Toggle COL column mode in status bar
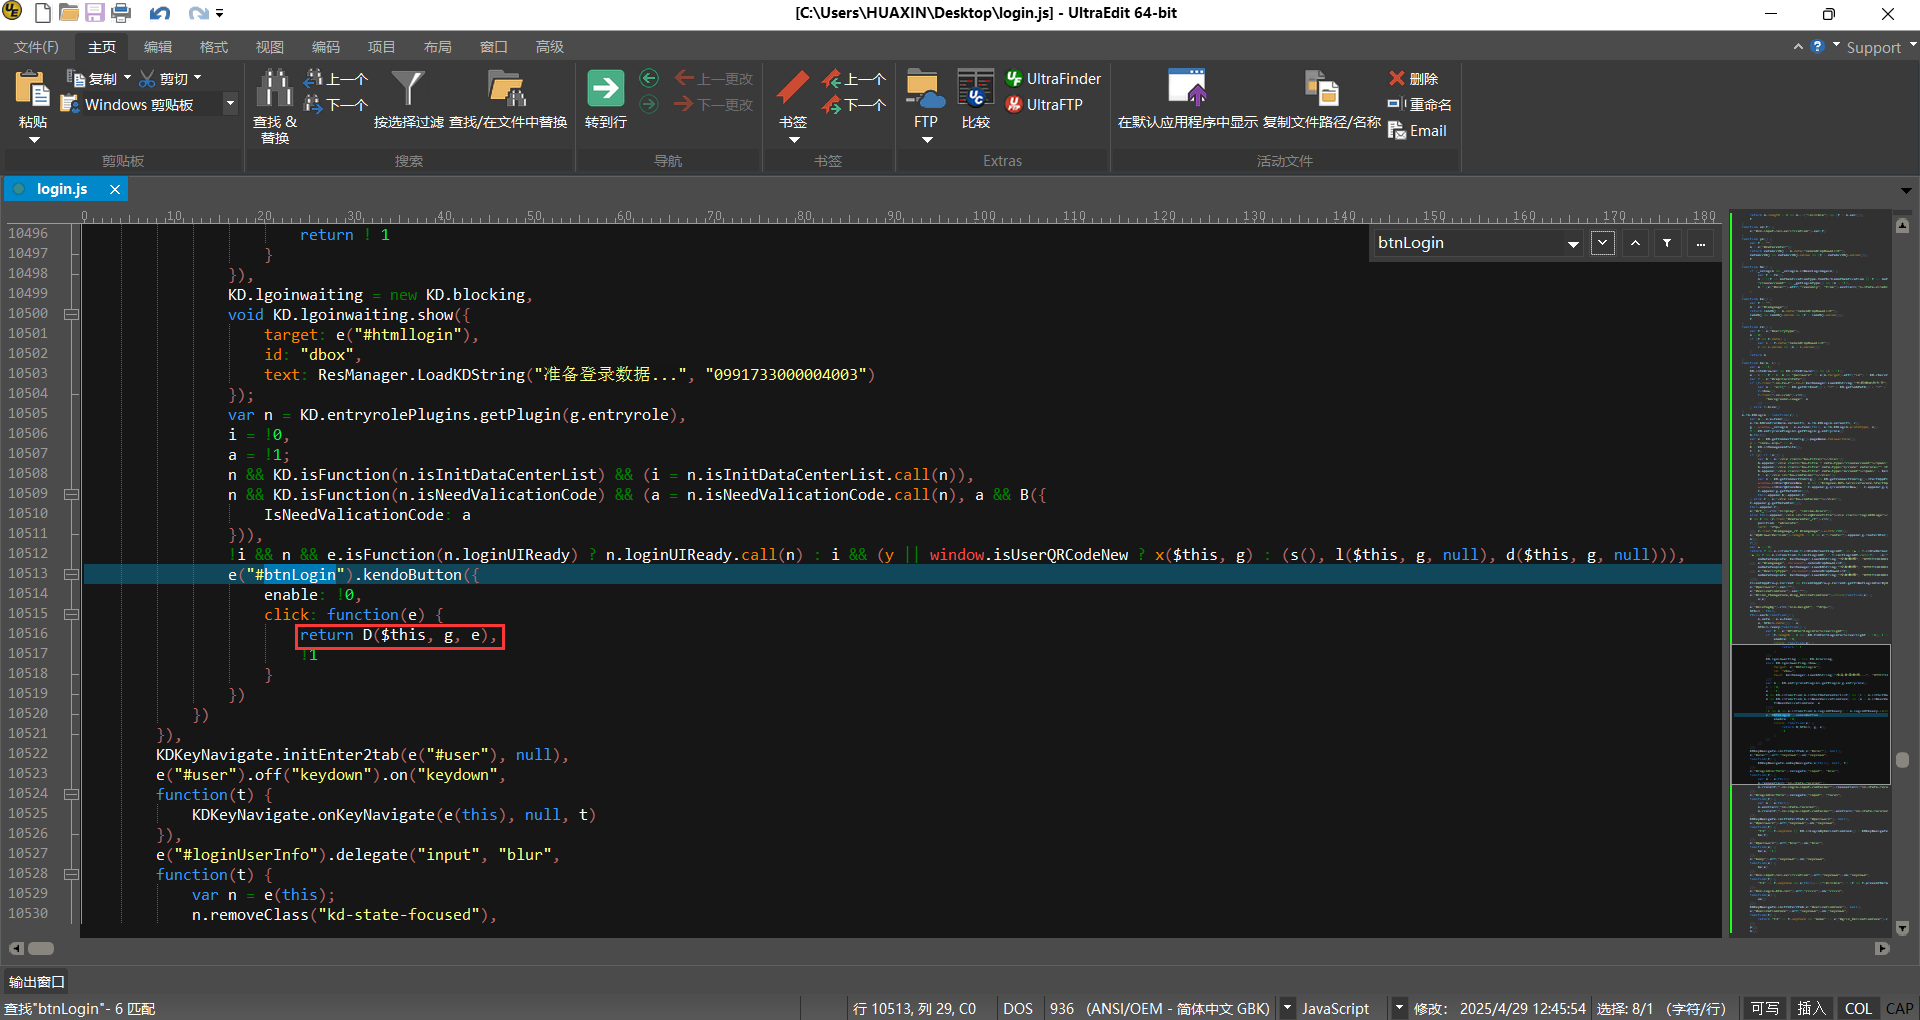The height and width of the screenshot is (1020, 1920). (x=1858, y=1008)
